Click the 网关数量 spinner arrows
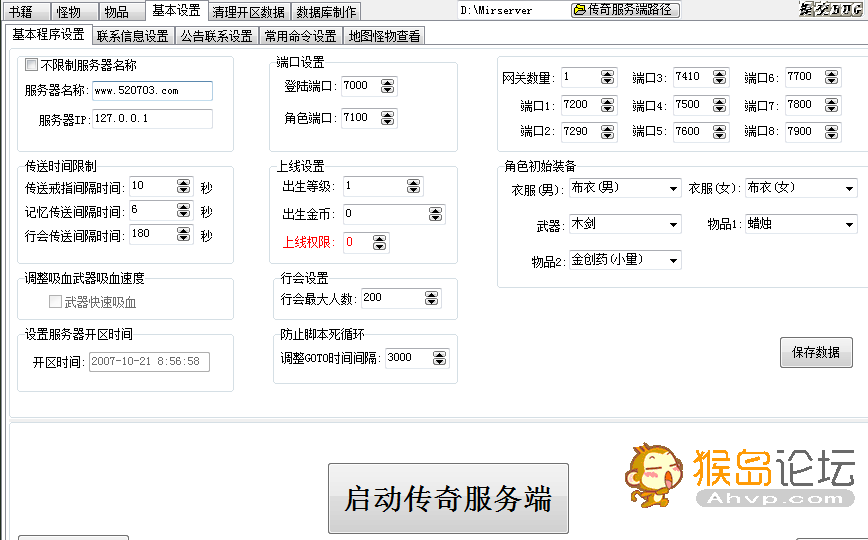The image size is (868, 540). 608,77
